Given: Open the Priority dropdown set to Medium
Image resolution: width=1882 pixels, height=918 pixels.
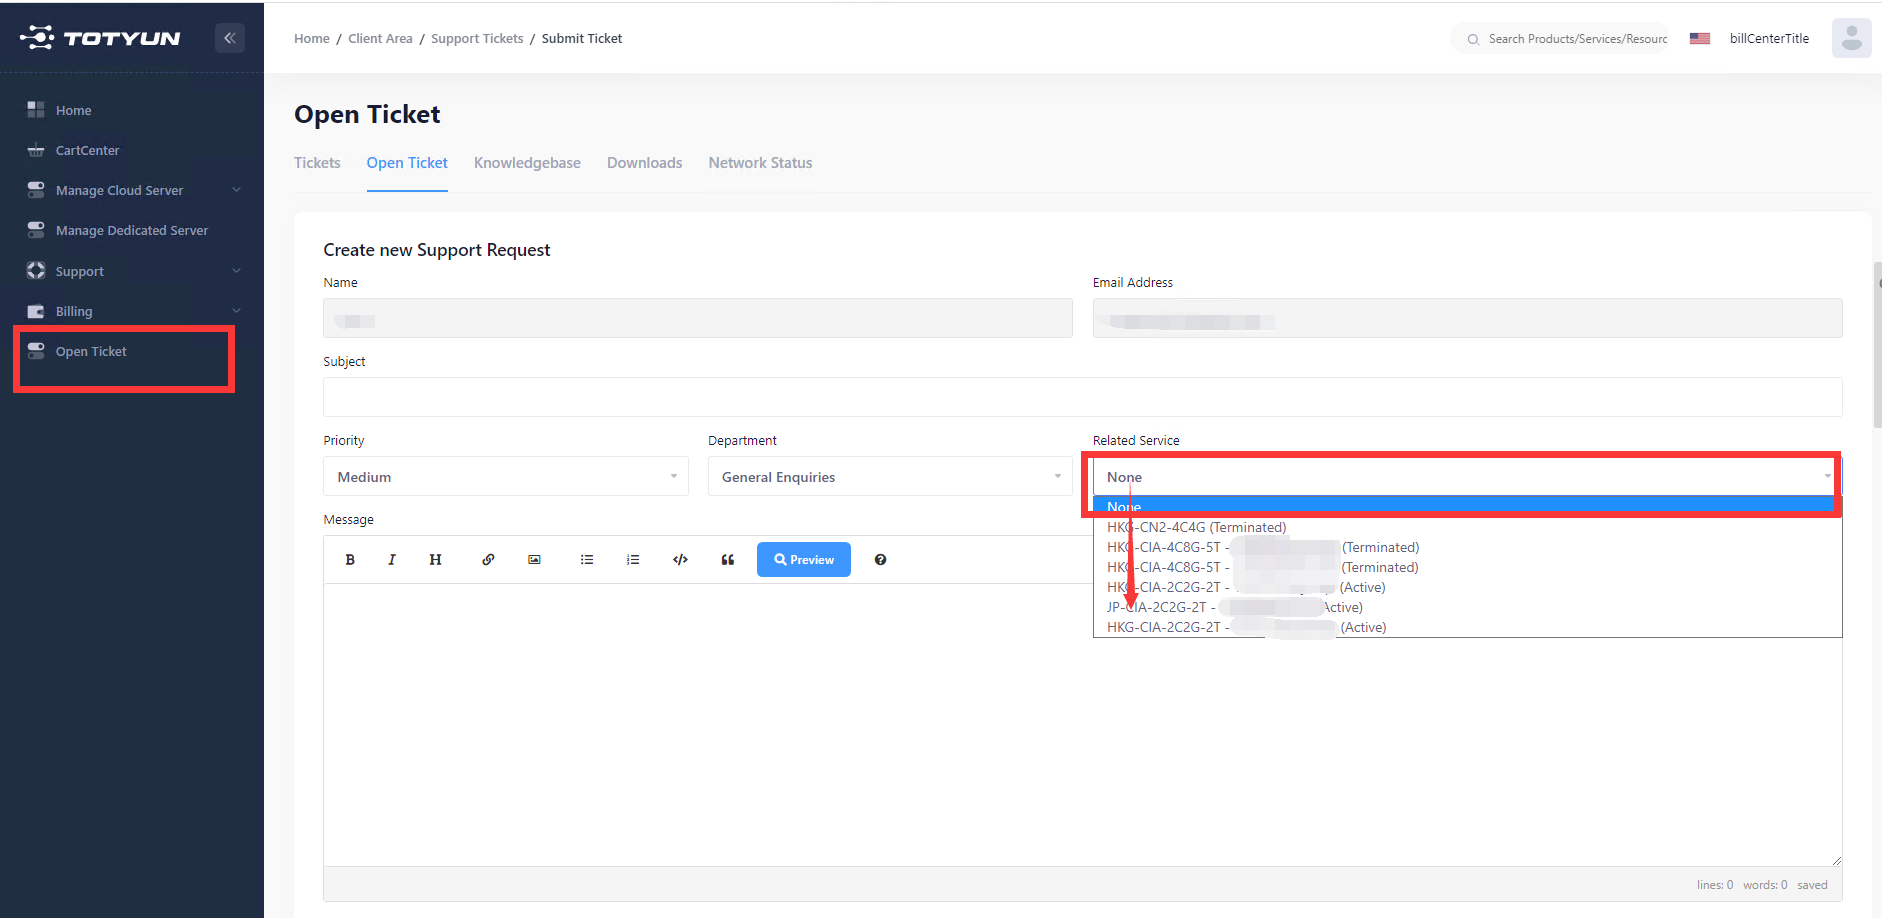Looking at the screenshot, I should 505,477.
